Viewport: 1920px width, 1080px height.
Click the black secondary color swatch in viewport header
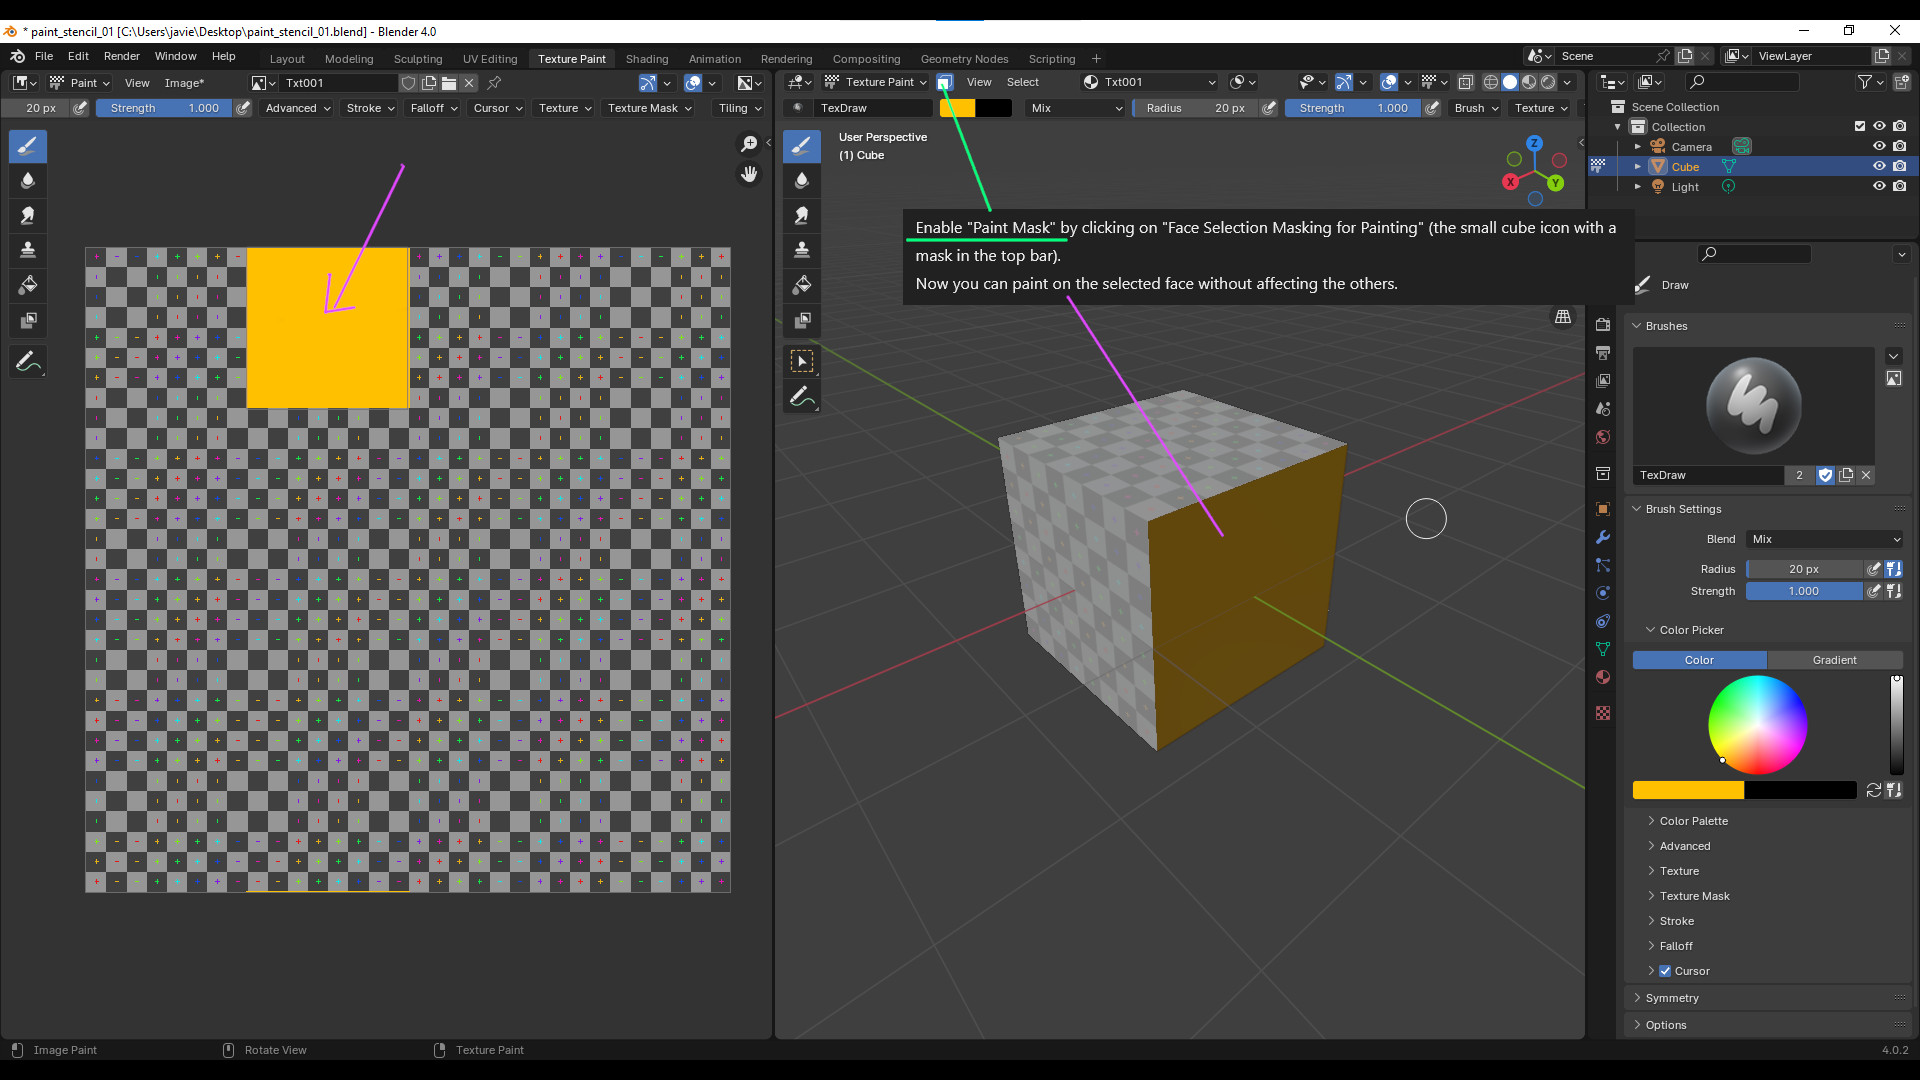[994, 108]
